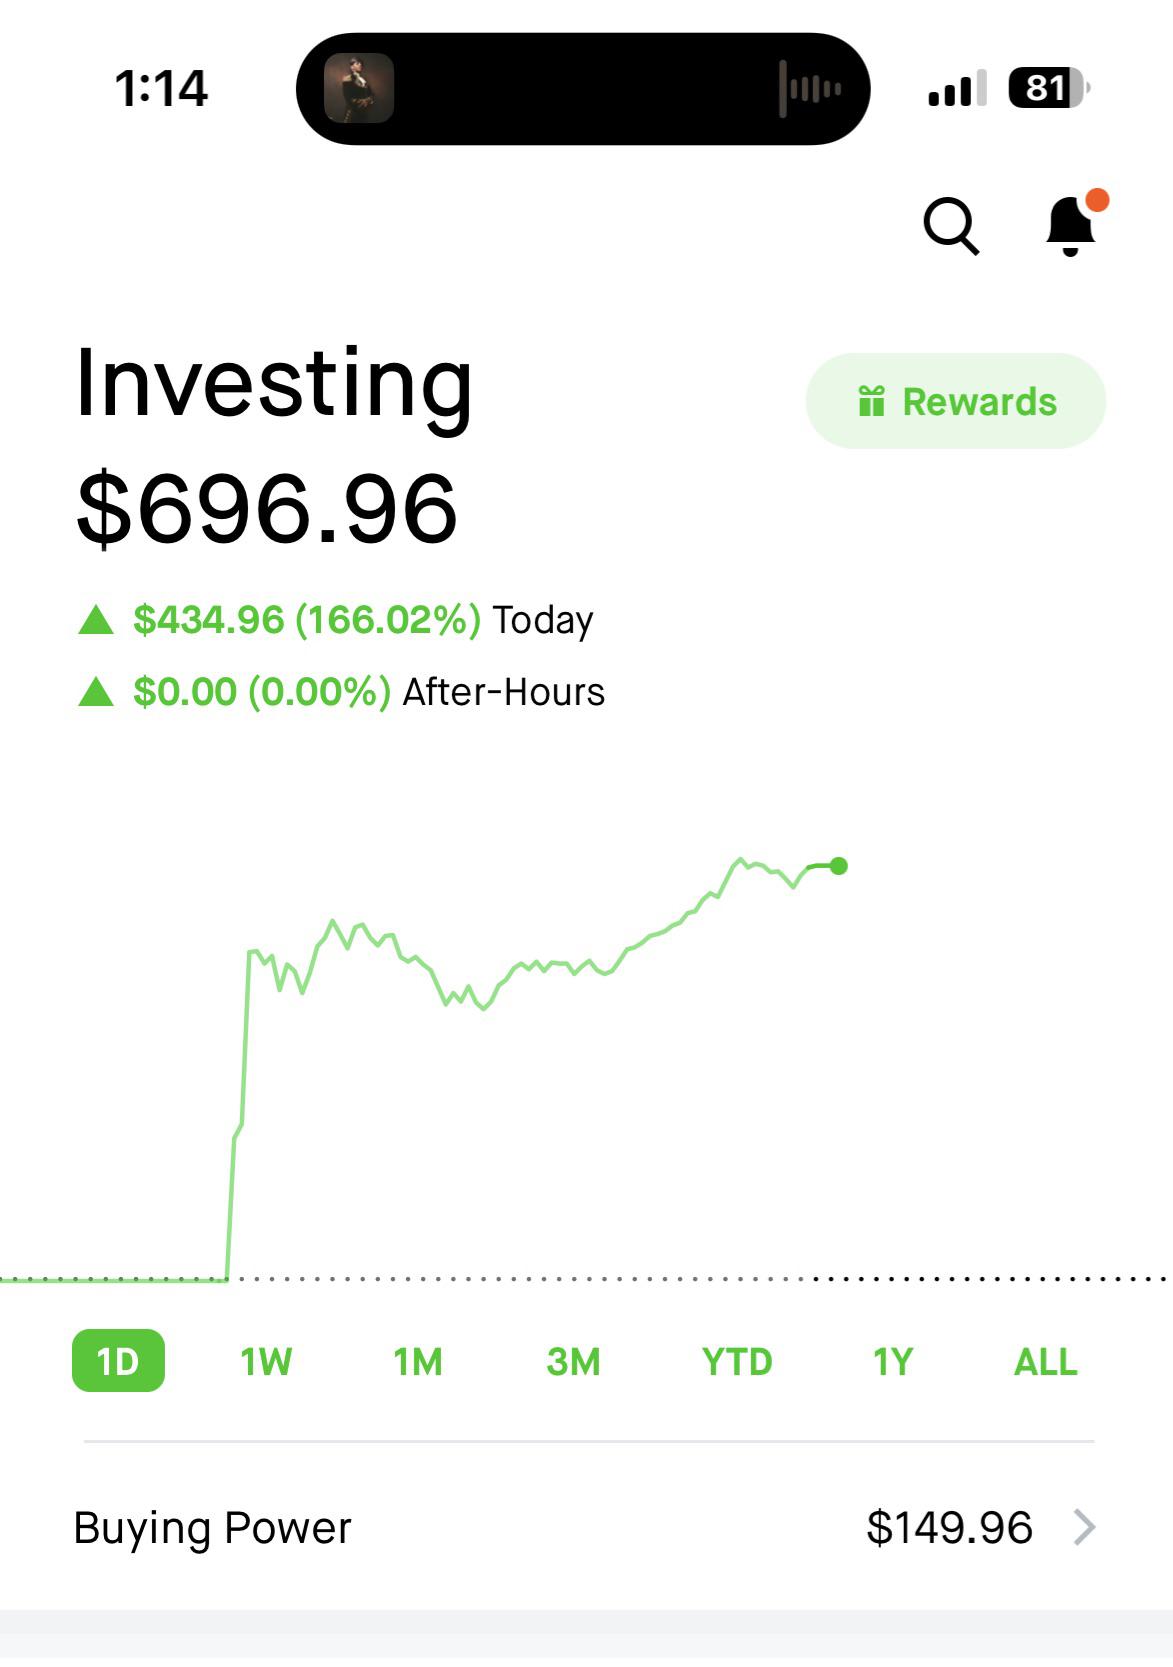The height and width of the screenshot is (1667, 1173).
Task: Show the 3M chart range
Action: [573, 1361]
